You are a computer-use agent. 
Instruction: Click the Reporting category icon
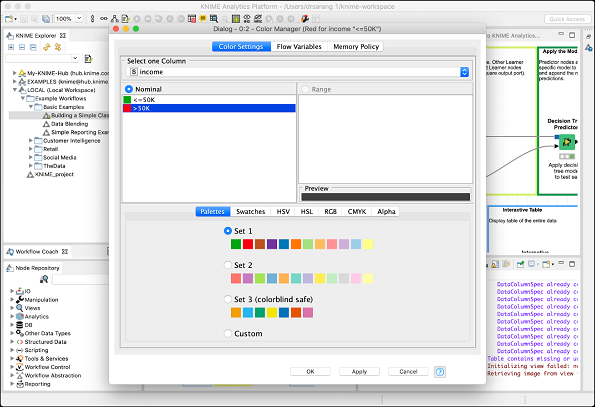tap(20, 384)
